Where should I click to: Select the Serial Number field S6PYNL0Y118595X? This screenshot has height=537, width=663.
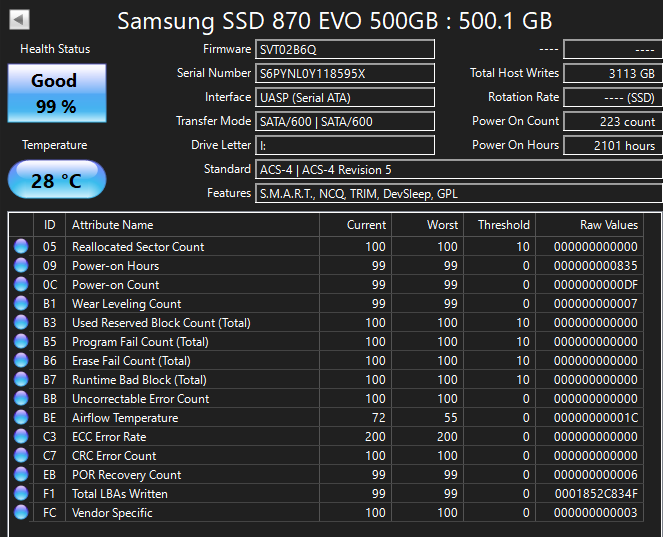point(345,74)
